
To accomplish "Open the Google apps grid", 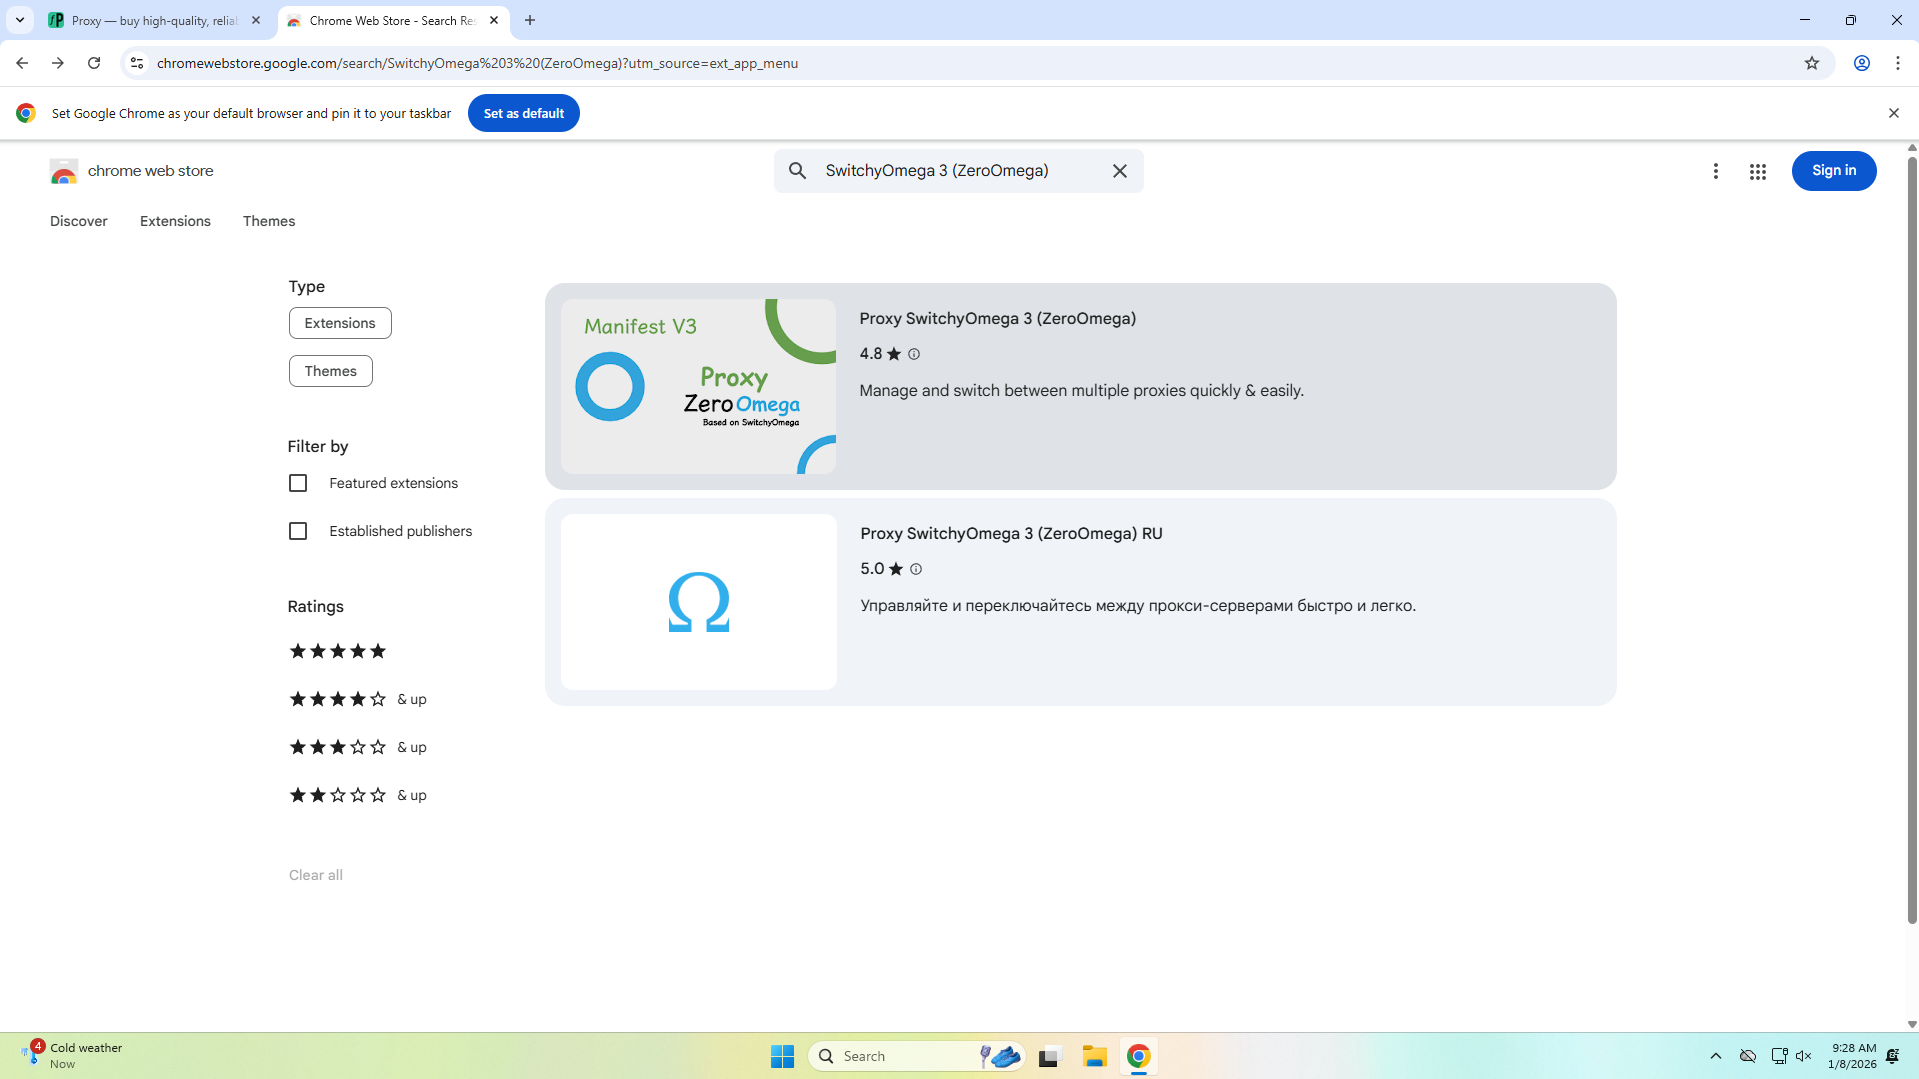I will pyautogui.click(x=1758, y=171).
